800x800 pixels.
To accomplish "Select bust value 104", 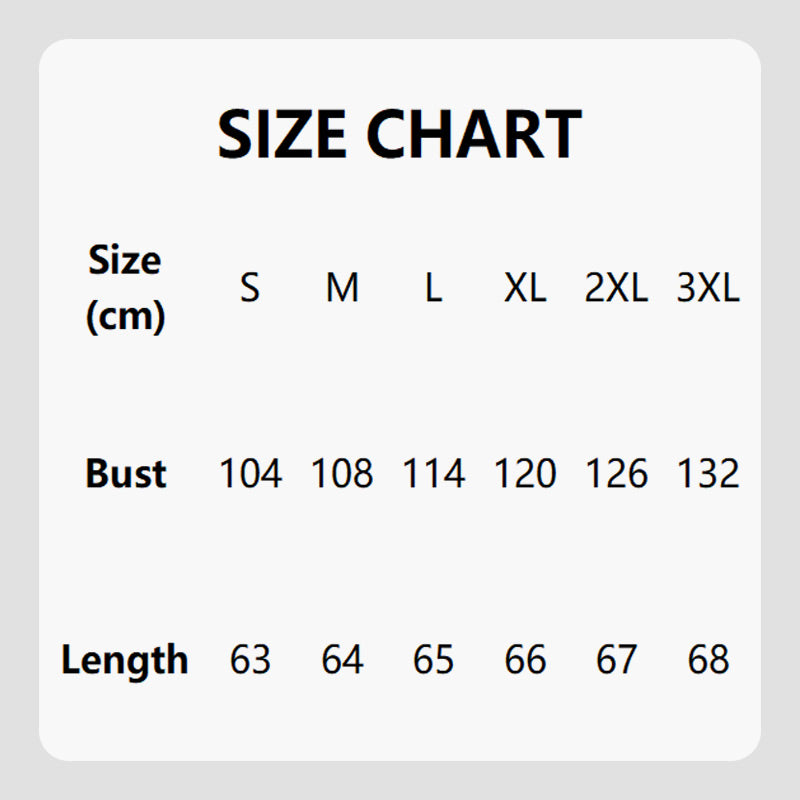I will pos(250,473).
